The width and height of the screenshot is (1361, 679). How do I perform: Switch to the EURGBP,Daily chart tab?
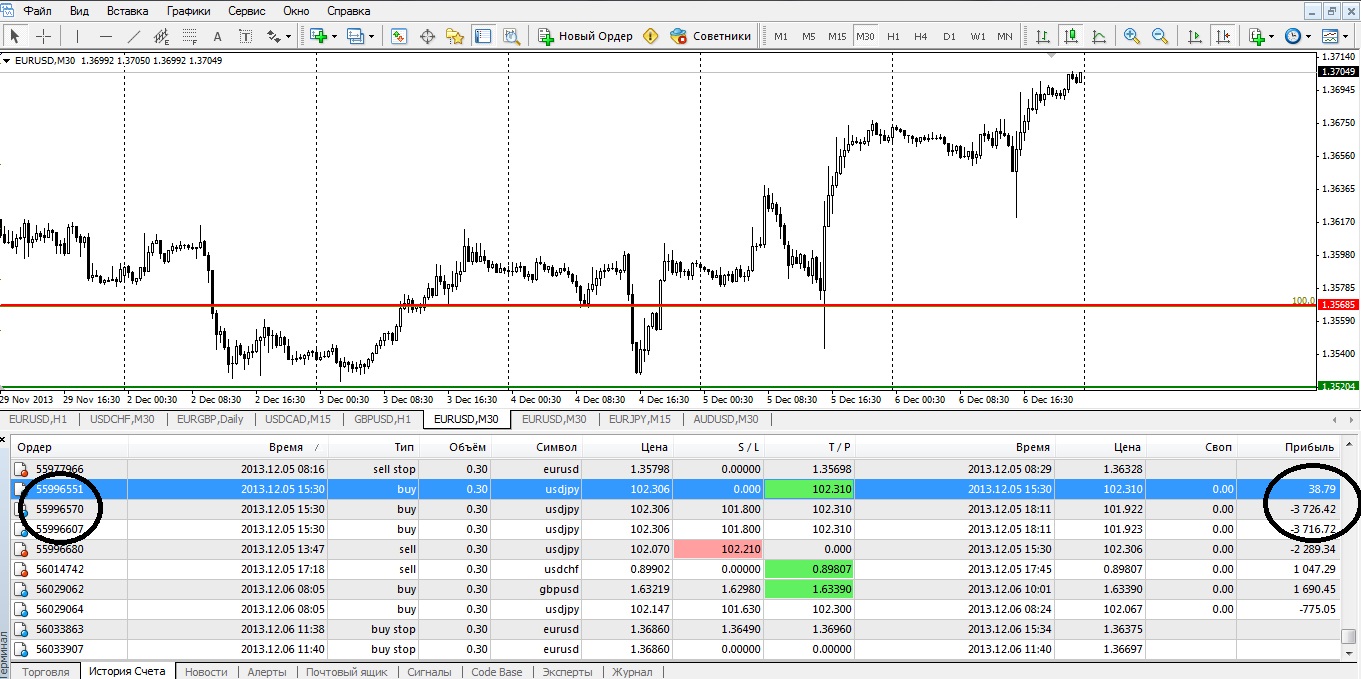click(x=210, y=419)
